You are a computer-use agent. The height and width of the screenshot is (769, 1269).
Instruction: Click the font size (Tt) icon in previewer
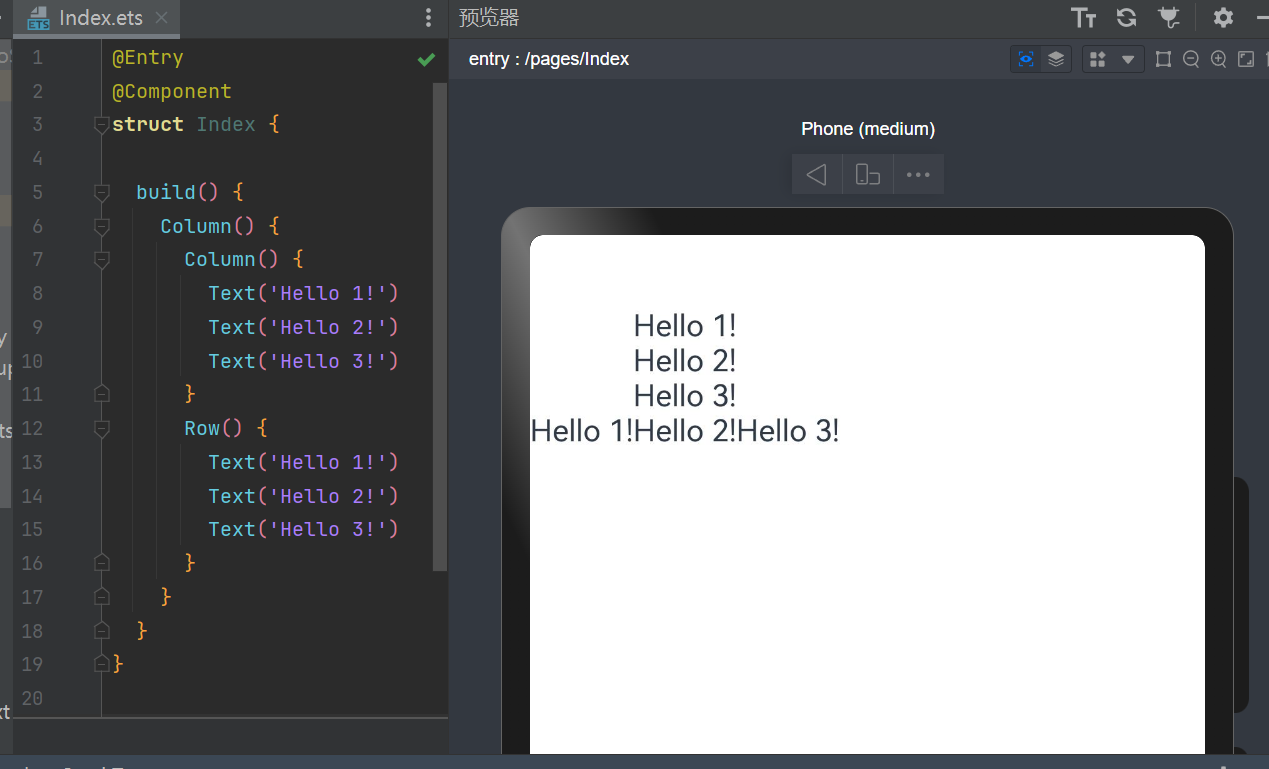point(1083,17)
